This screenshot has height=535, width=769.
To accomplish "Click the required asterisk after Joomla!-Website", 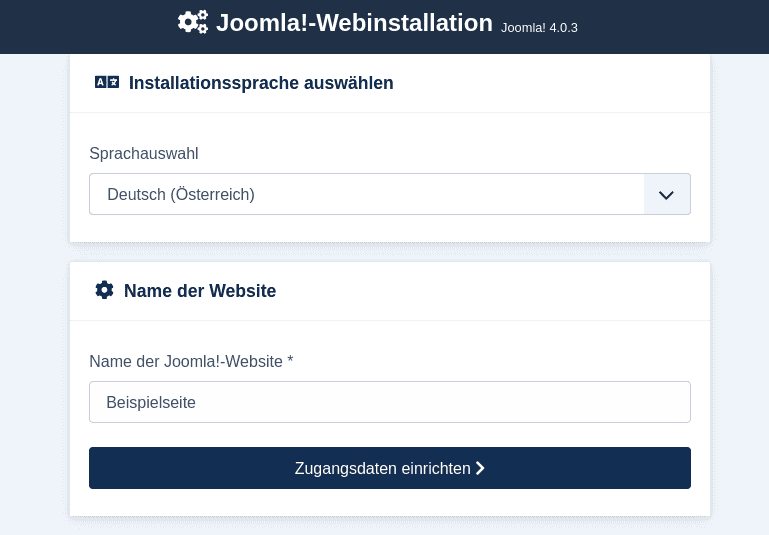I will (290, 361).
